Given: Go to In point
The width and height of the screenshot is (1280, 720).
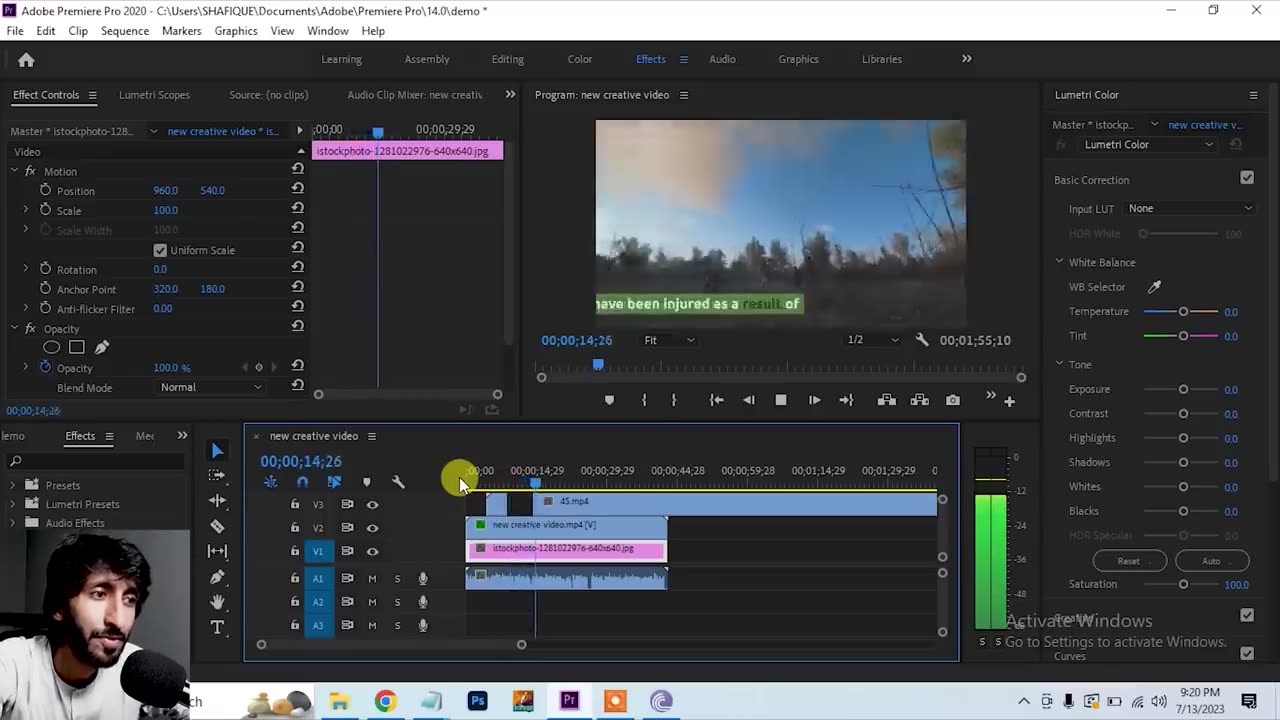Looking at the screenshot, I should (716, 400).
